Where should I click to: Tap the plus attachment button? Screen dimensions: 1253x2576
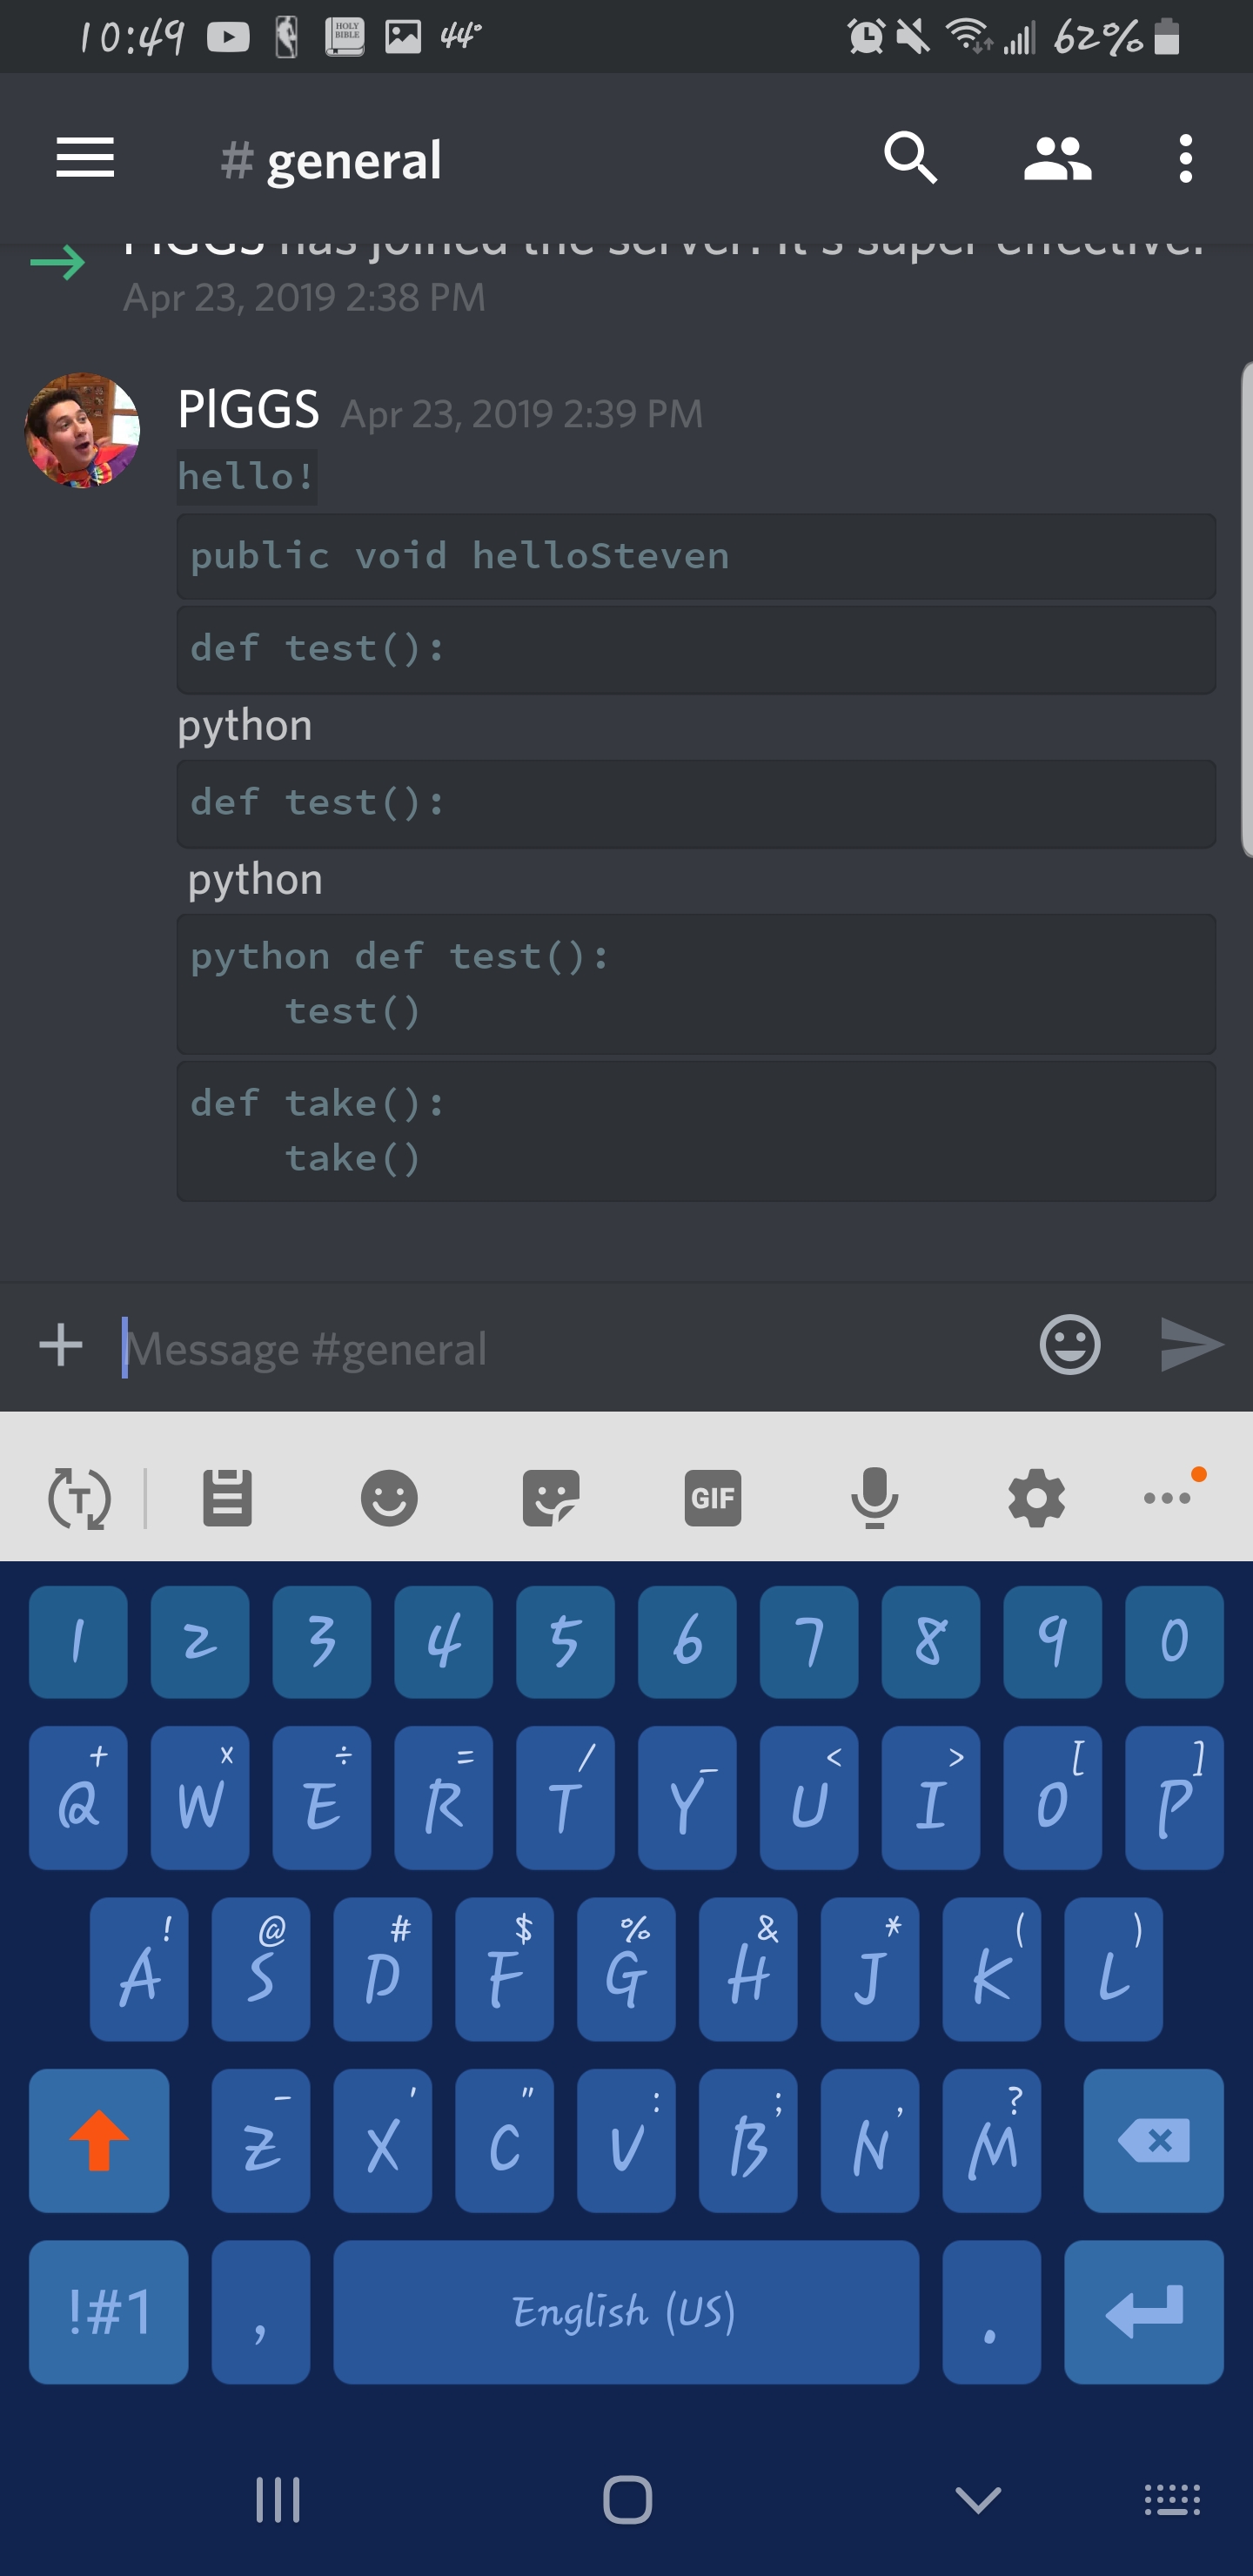tap(61, 1345)
